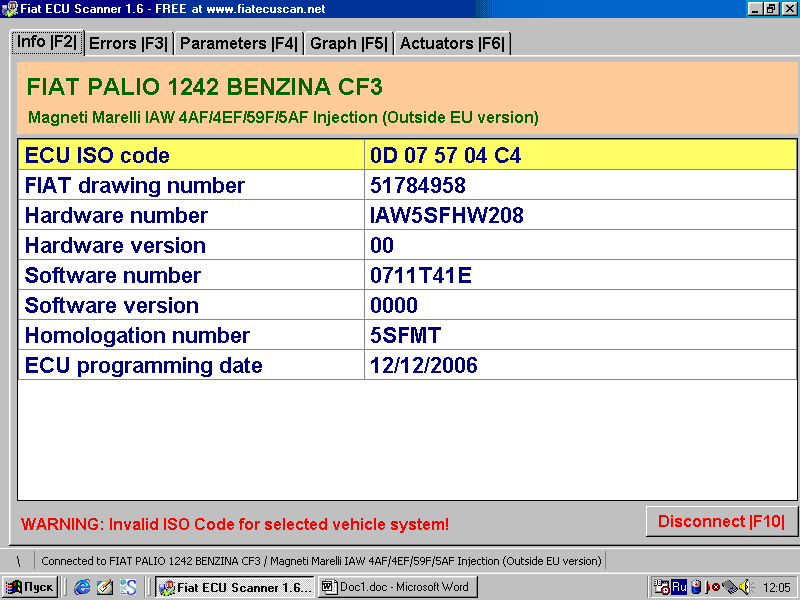Viewport: 800px width, 600px height.
Task: Open the Errors |F3| tab
Action: click(x=129, y=43)
